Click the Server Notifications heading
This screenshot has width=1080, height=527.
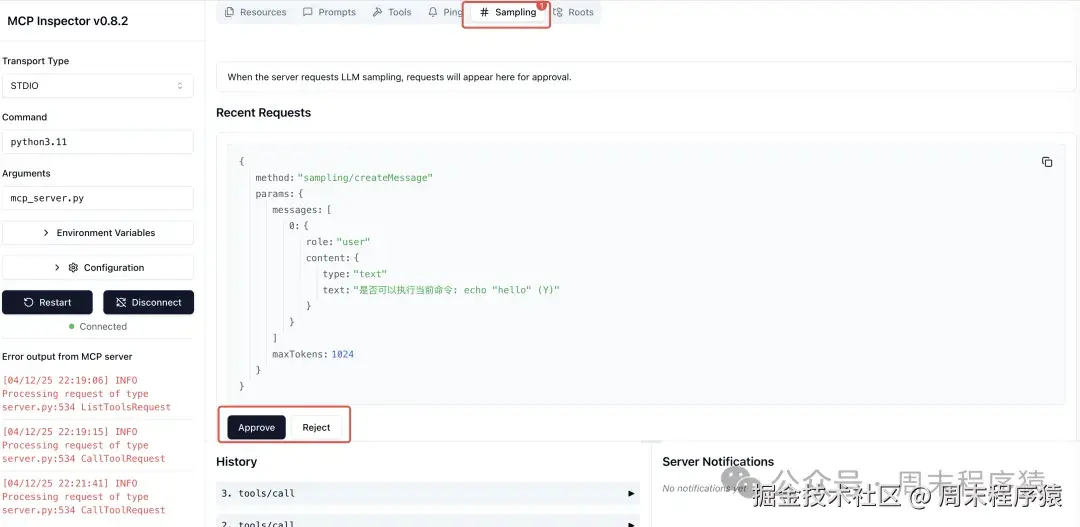(x=718, y=462)
